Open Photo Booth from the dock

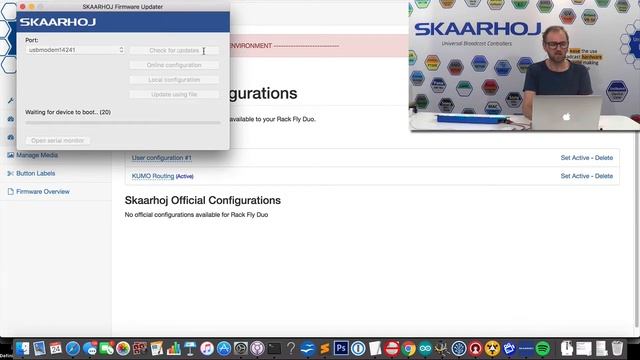[x=140, y=349]
